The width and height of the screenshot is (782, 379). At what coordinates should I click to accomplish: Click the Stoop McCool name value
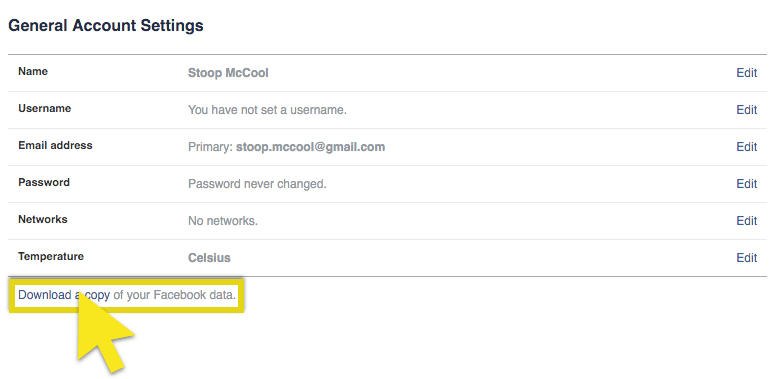click(228, 73)
